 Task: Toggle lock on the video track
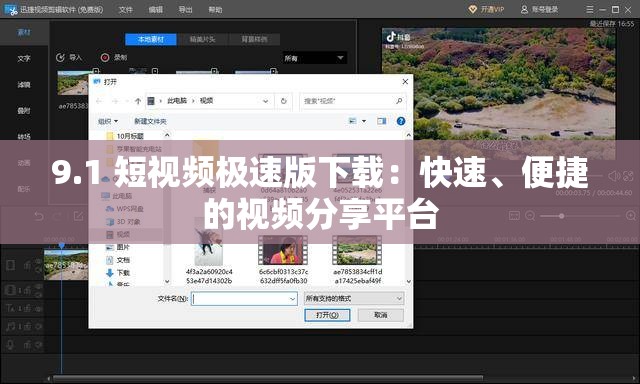pyautogui.click(x=27, y=266)
